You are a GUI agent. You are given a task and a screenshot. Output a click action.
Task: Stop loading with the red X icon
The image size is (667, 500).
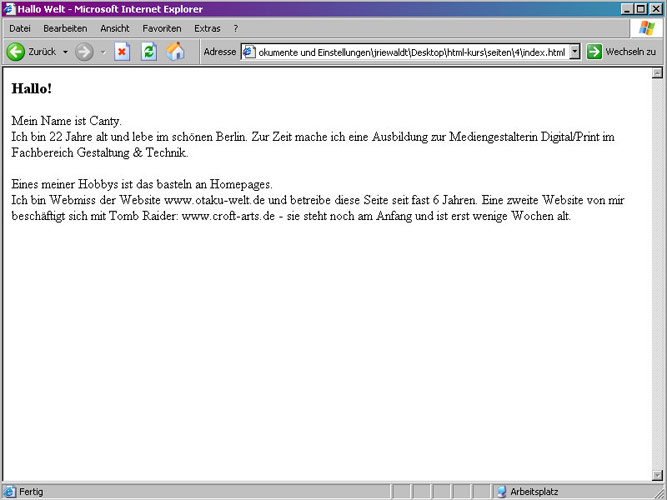click(x=122, y=52)
